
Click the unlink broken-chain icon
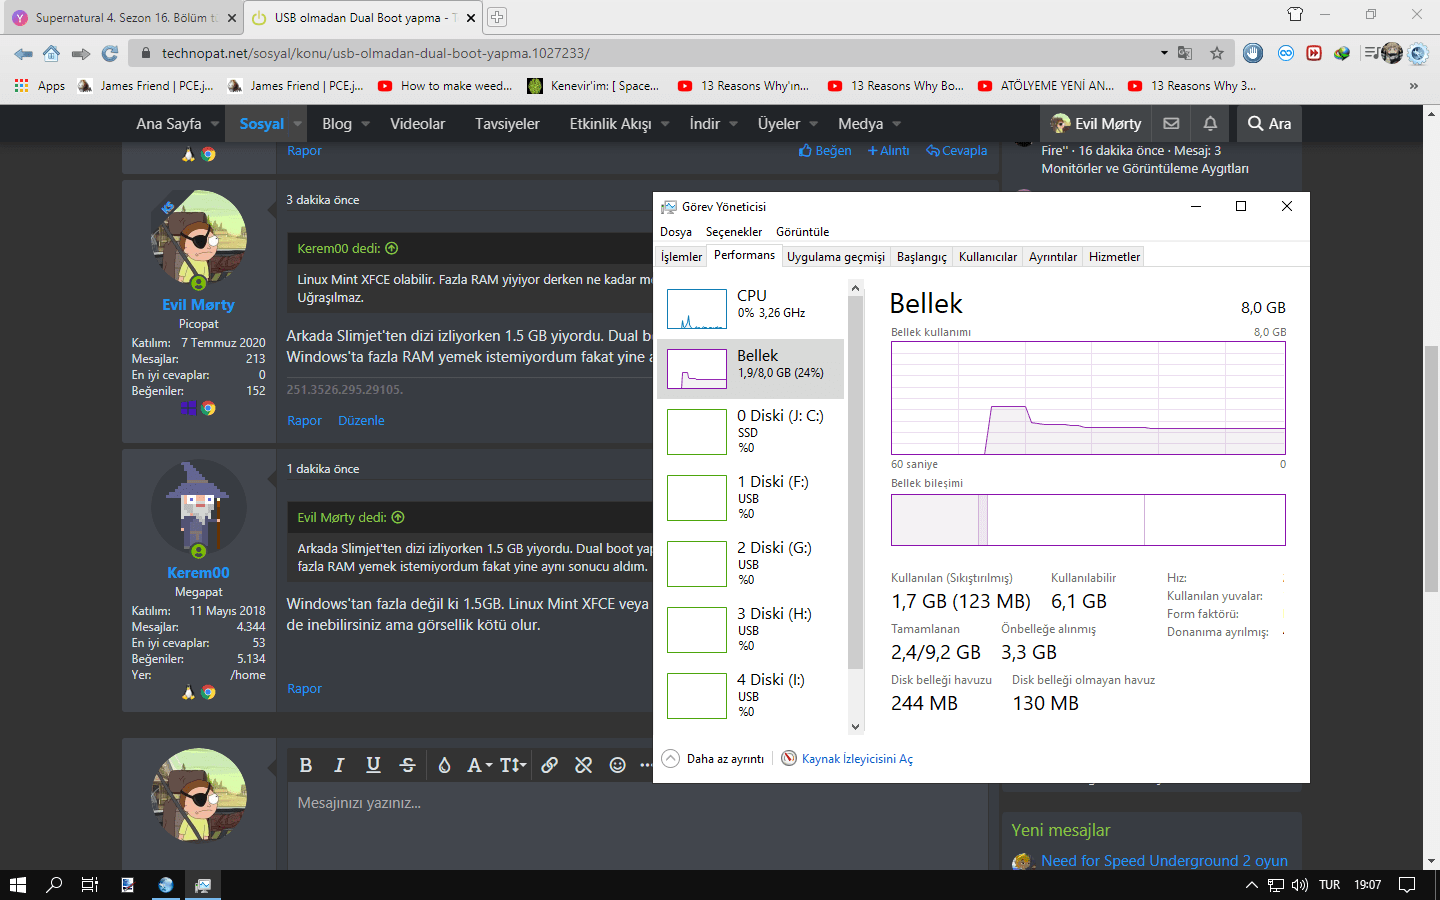click(584, 765)
